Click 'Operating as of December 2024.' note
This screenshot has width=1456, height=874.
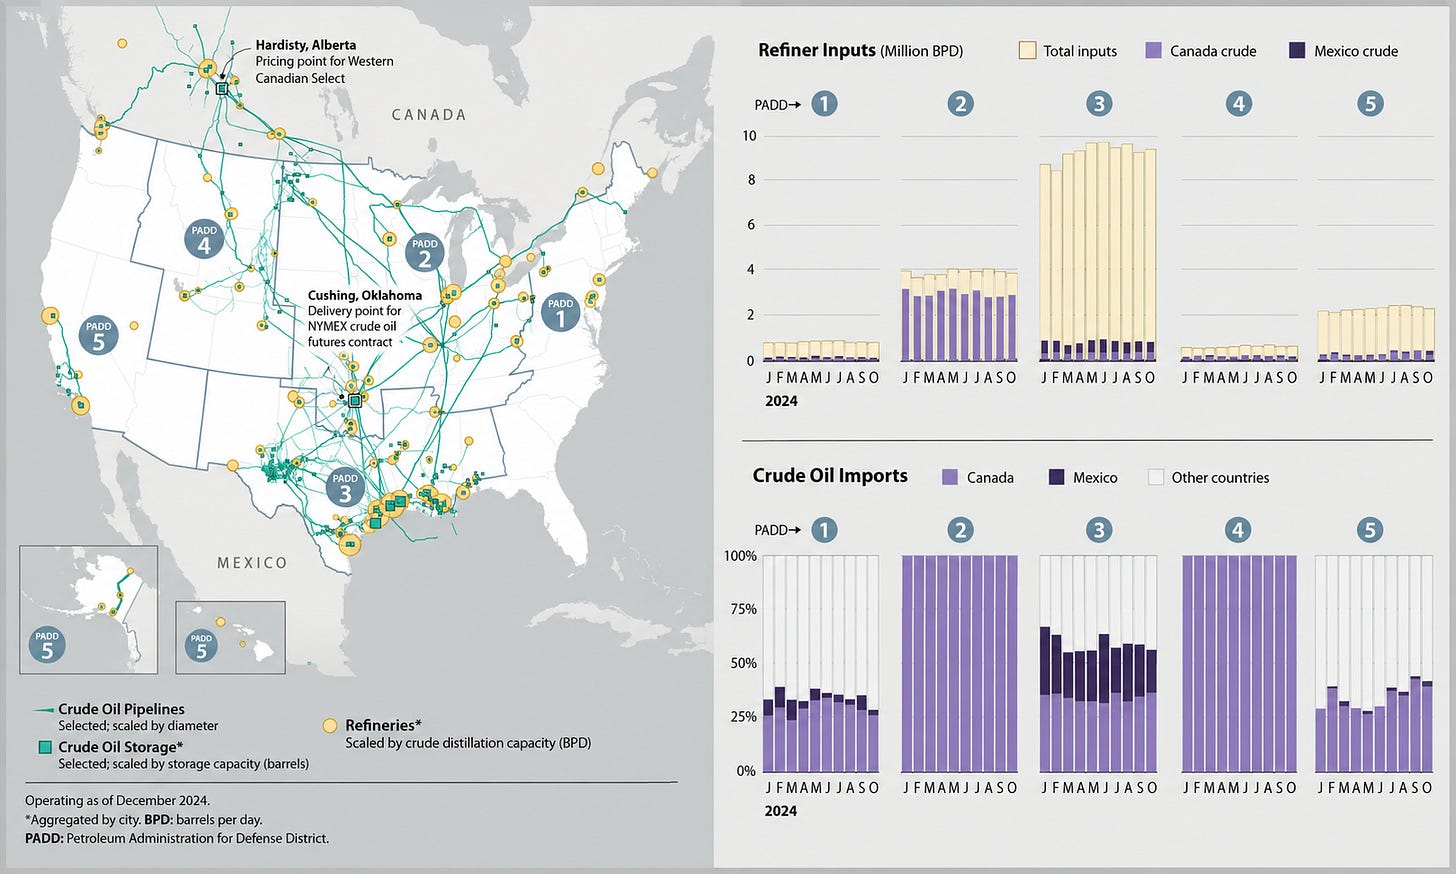point(117,800)
